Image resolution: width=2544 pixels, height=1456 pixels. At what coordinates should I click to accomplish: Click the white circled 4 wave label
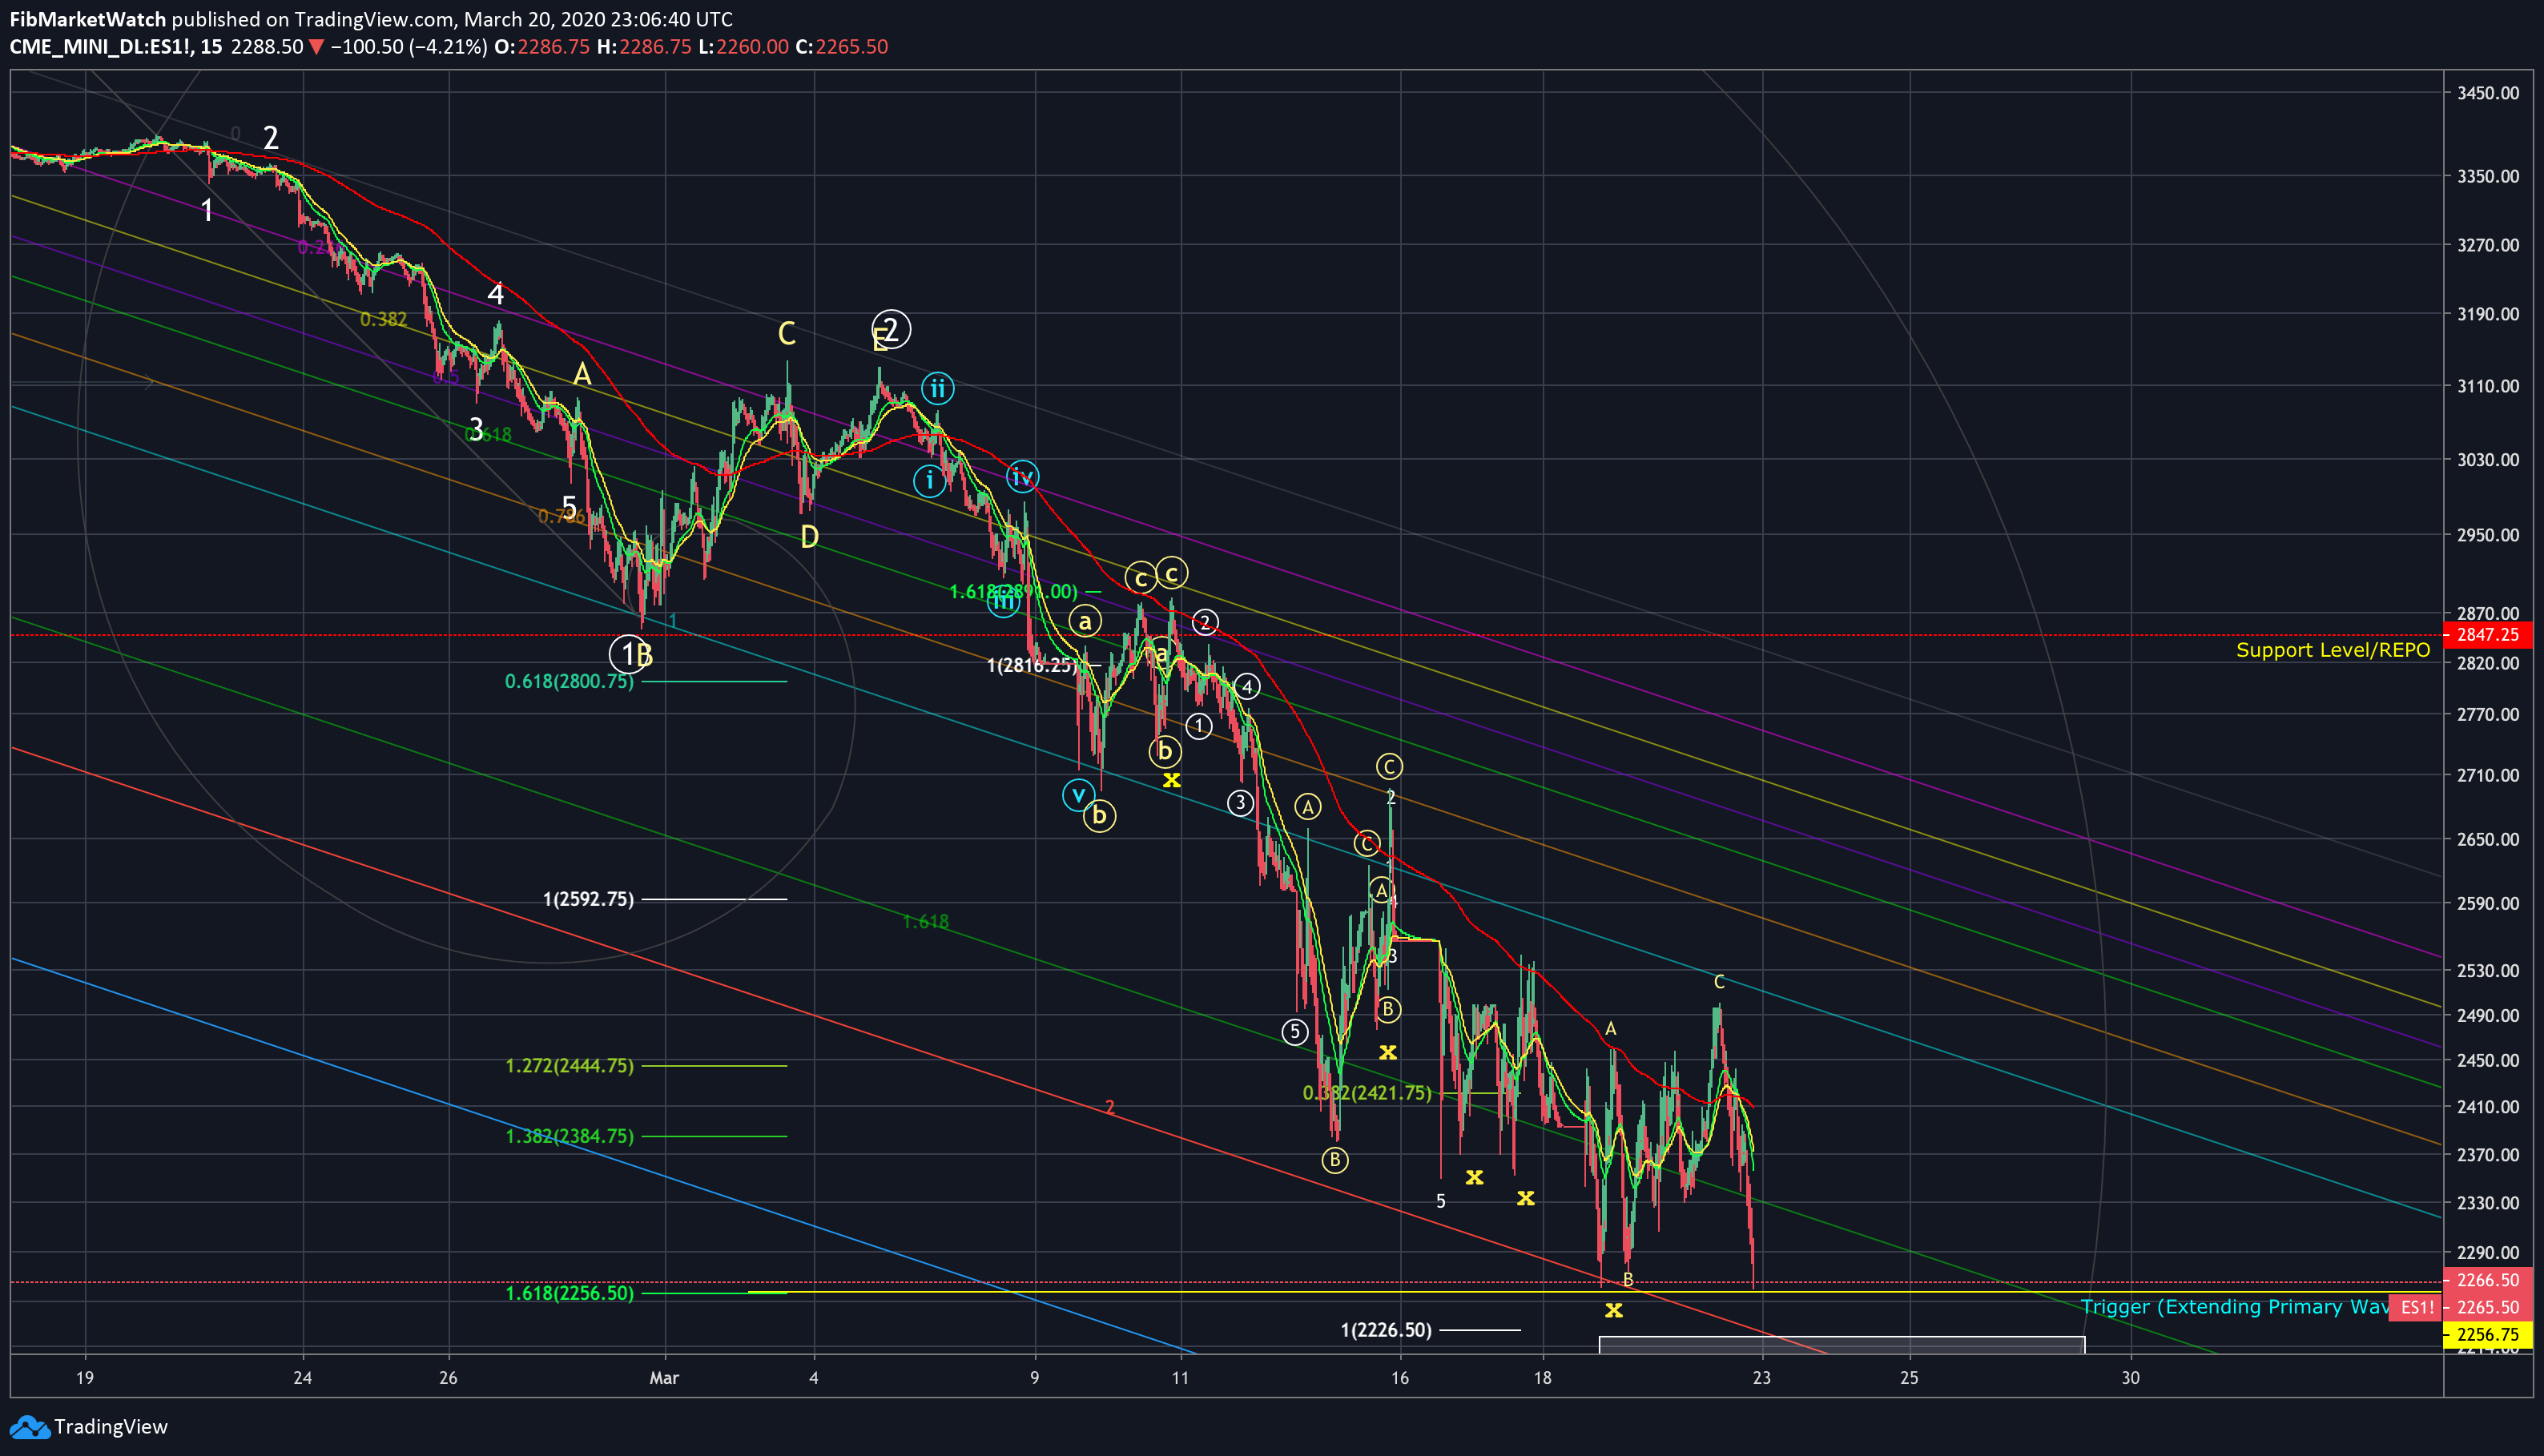(x=1247, y=686)
